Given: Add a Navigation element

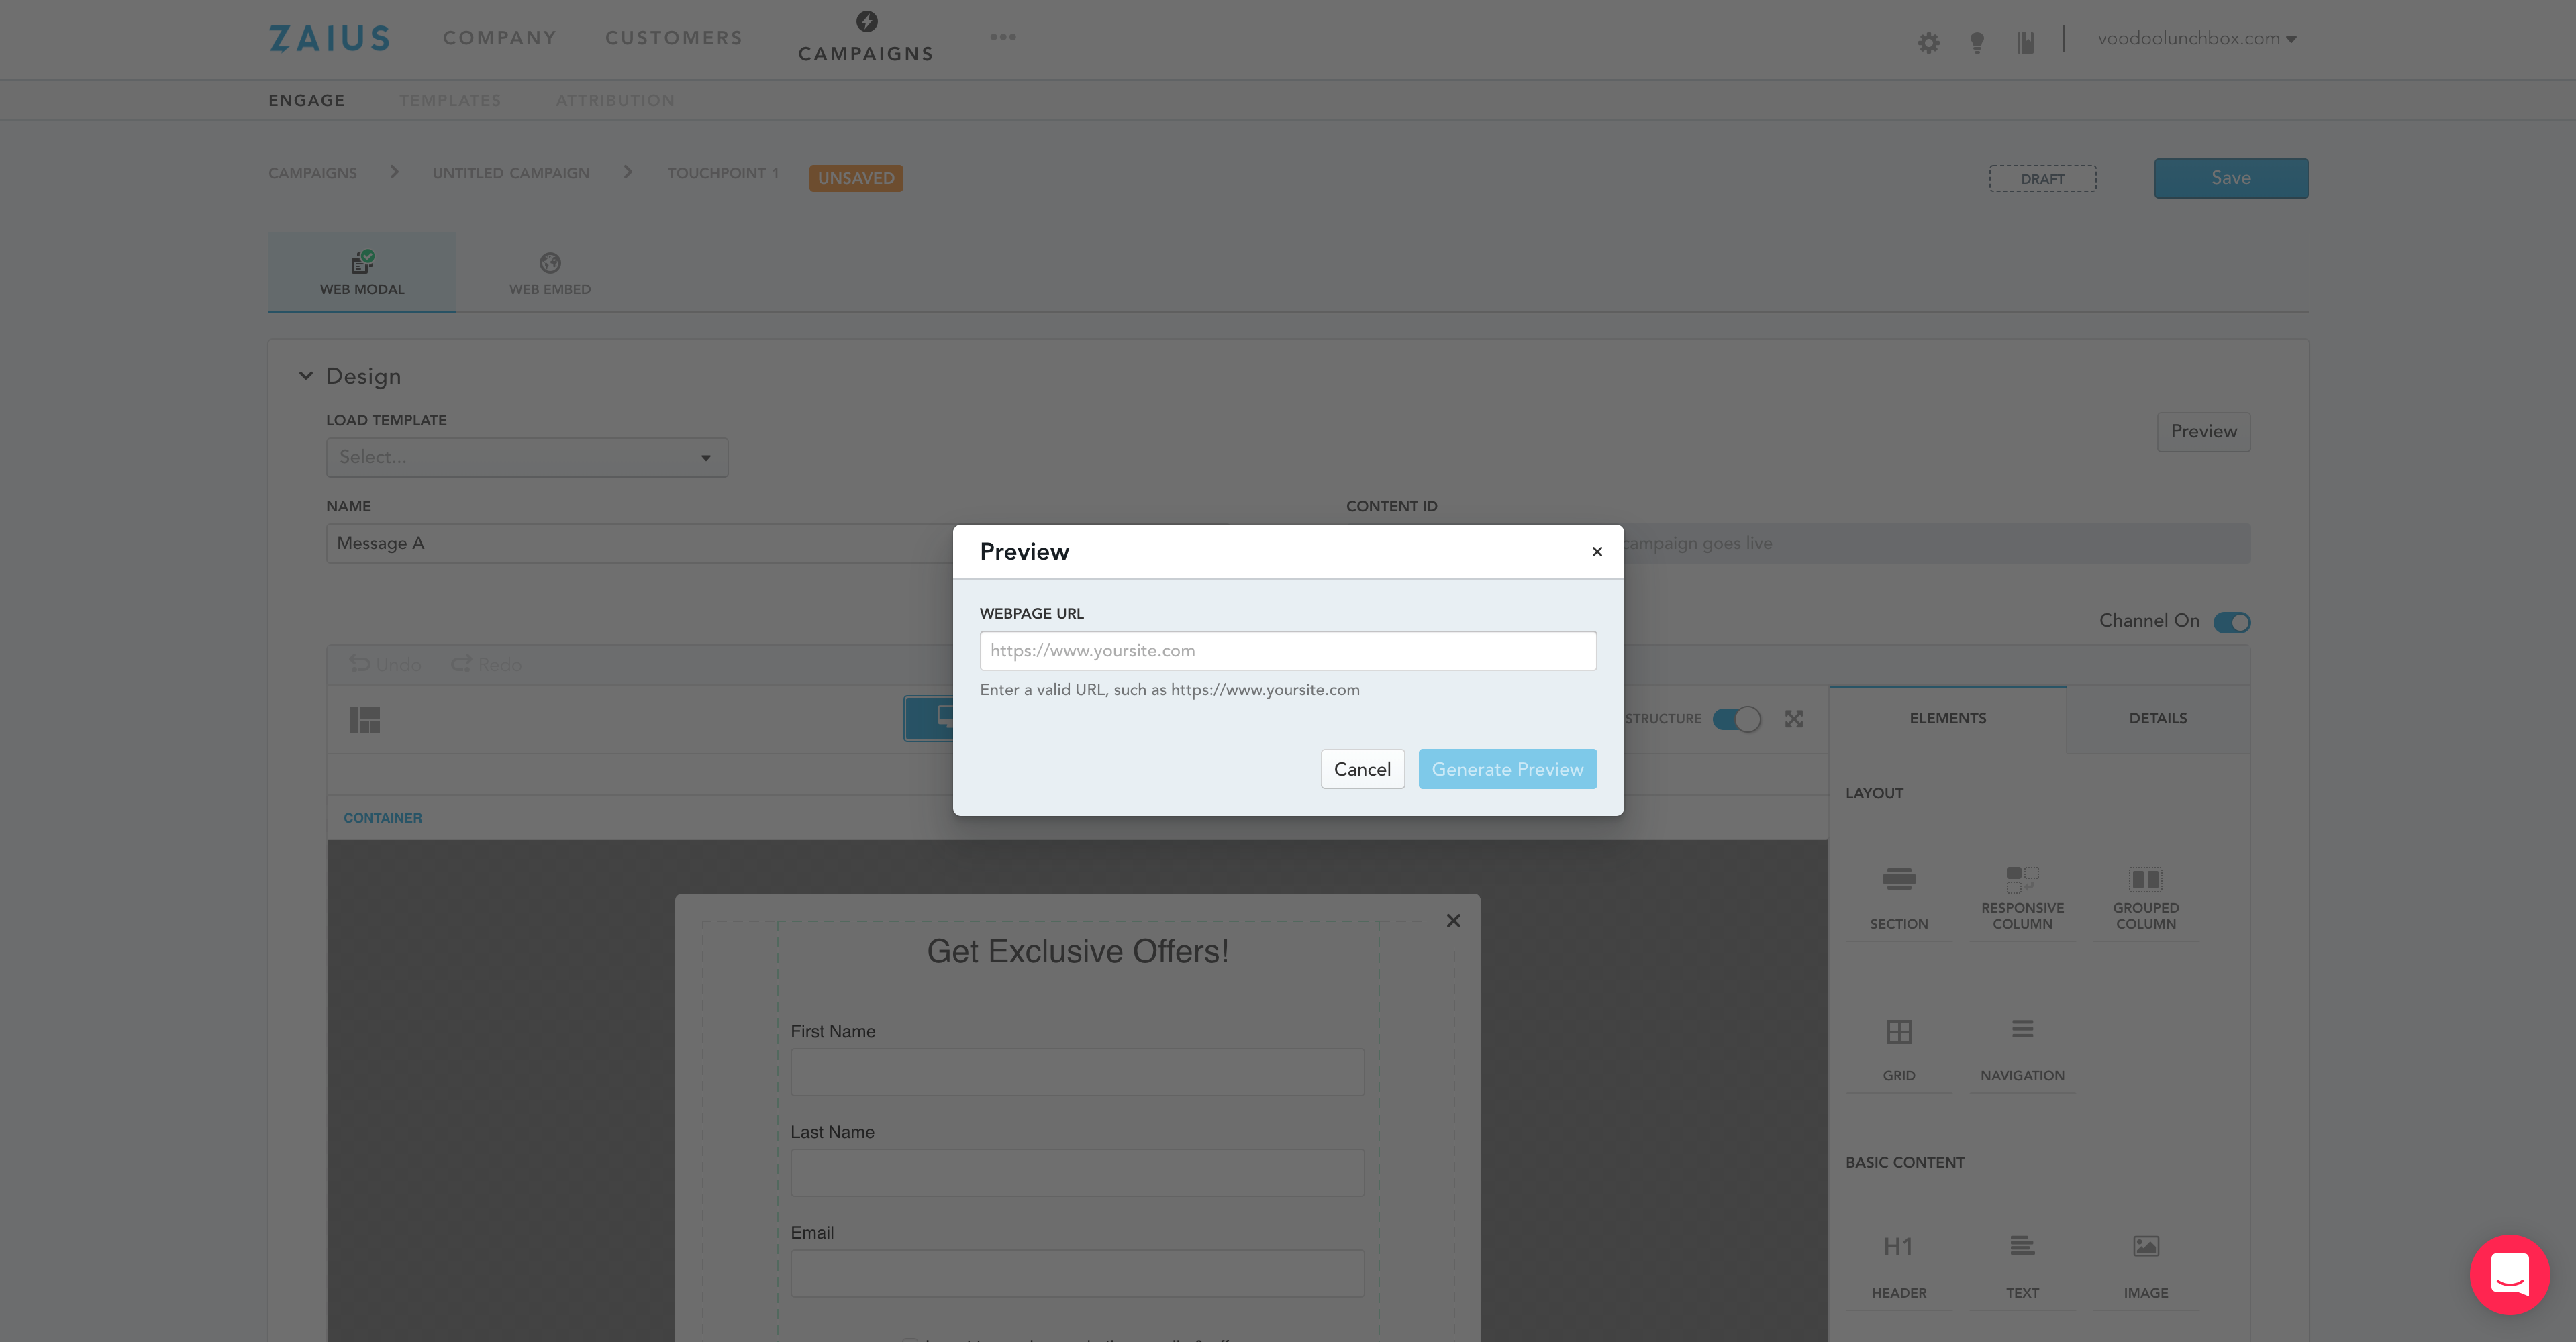Looking at the screenshot, I should pyautogui.click(x=2022, y=1049).
